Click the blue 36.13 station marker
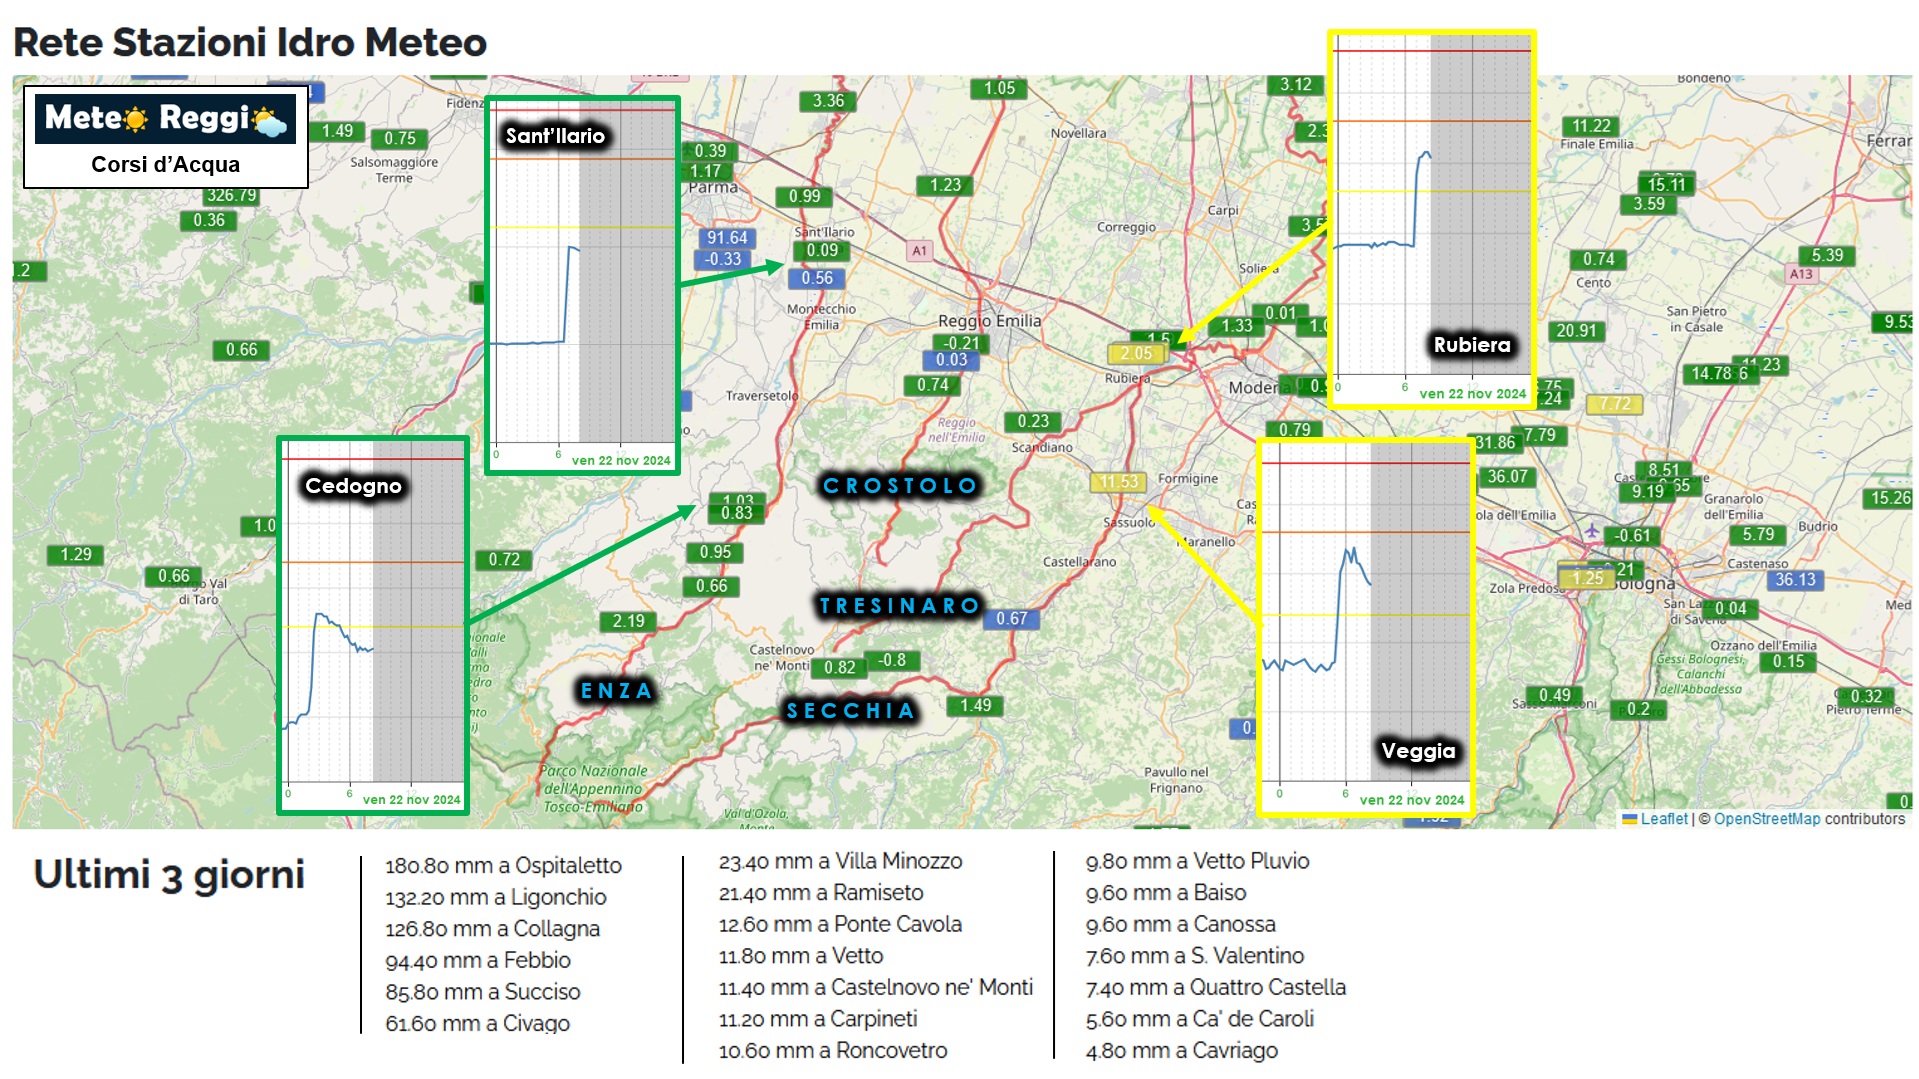The width and height of the screenshot is (1919, 1079). click(1795, 580)
